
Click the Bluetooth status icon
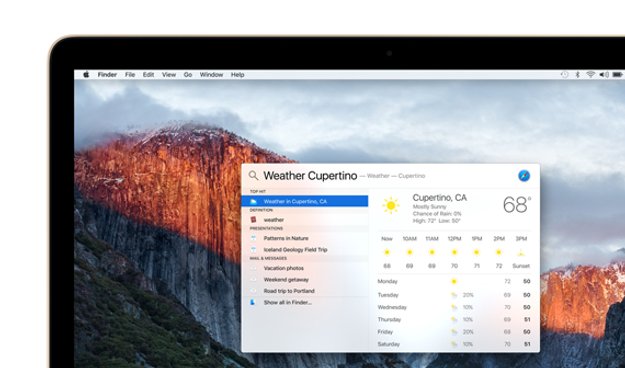pyautogui.click(x=577, y=75)
